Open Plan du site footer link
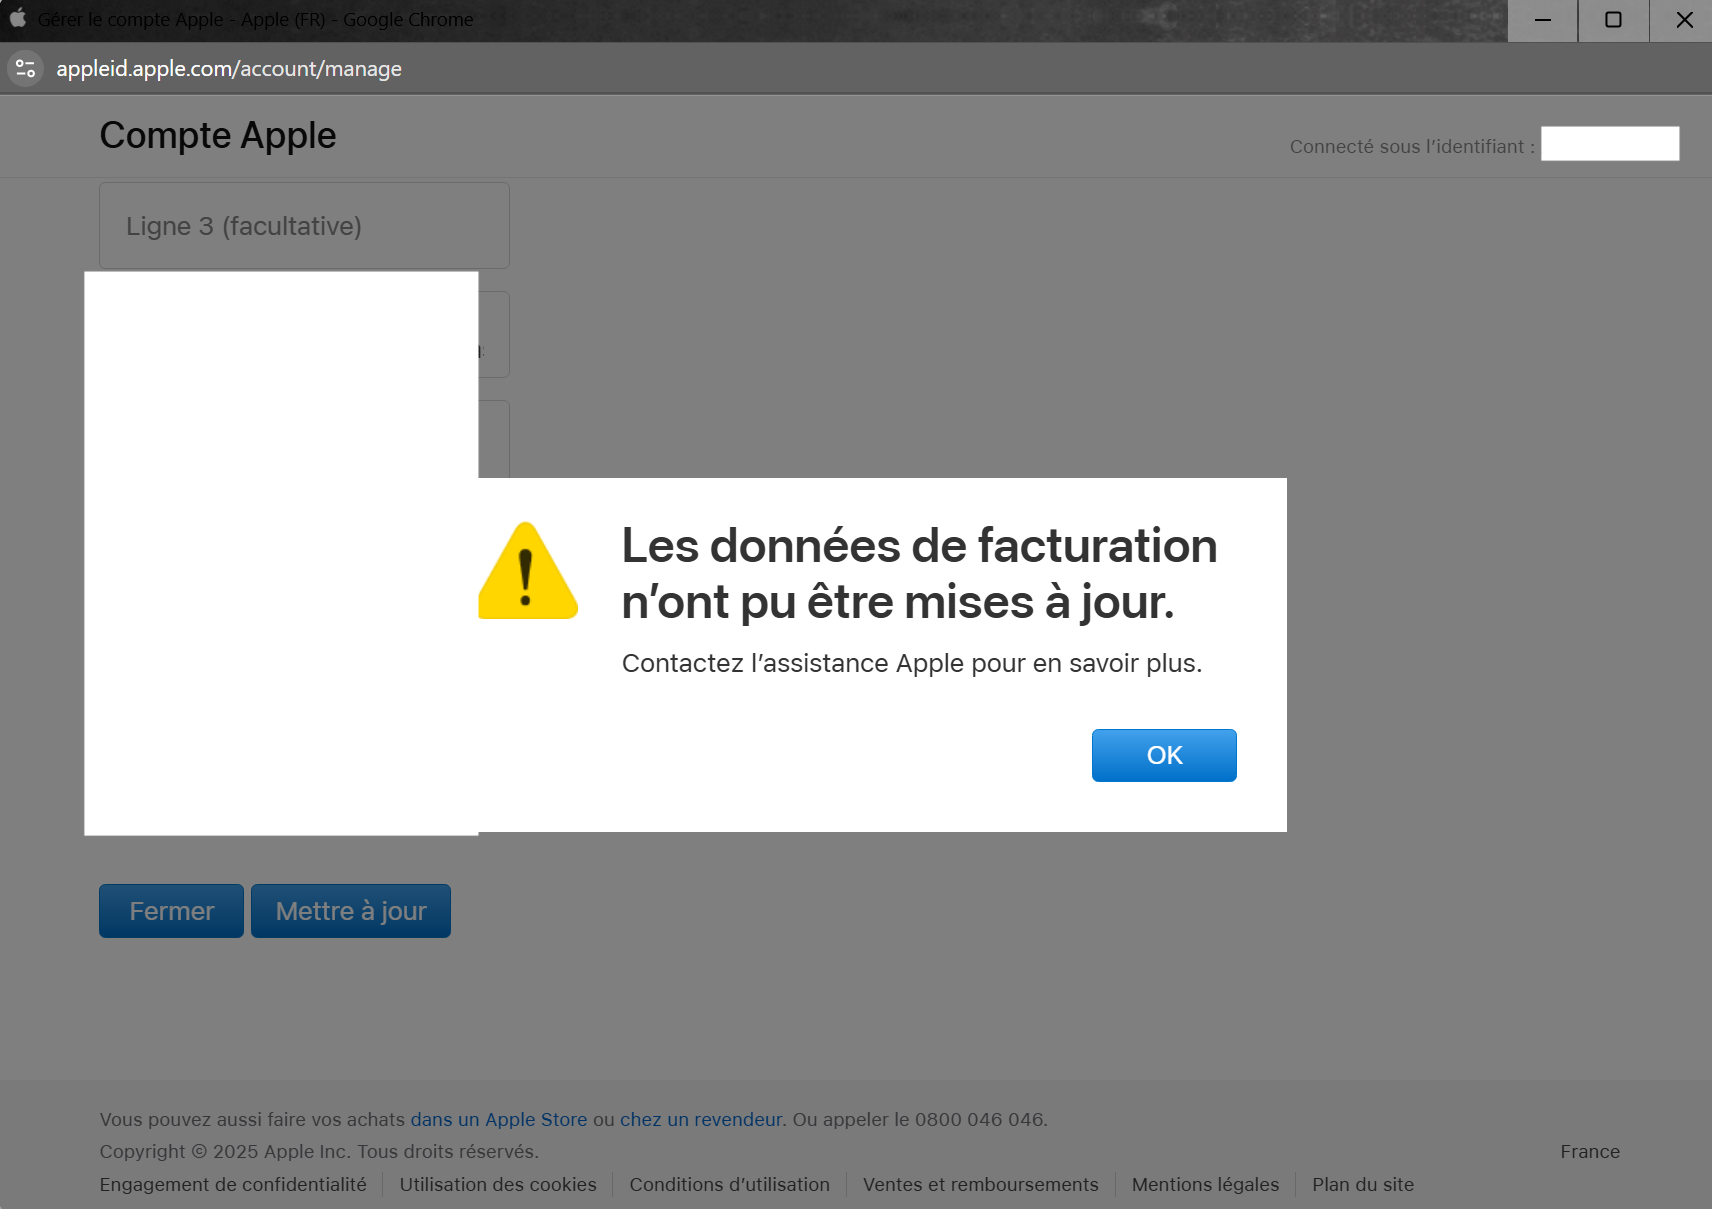The width and height of the screenshot is (1712, 1209). pyautogui.click(x=1363, y=1185)
